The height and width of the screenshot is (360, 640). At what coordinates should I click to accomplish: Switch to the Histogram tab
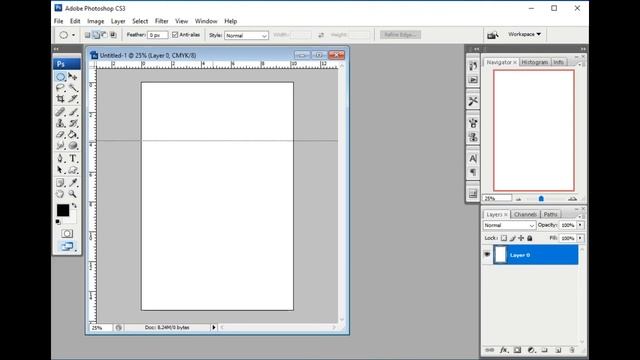(x=534, y=62)
